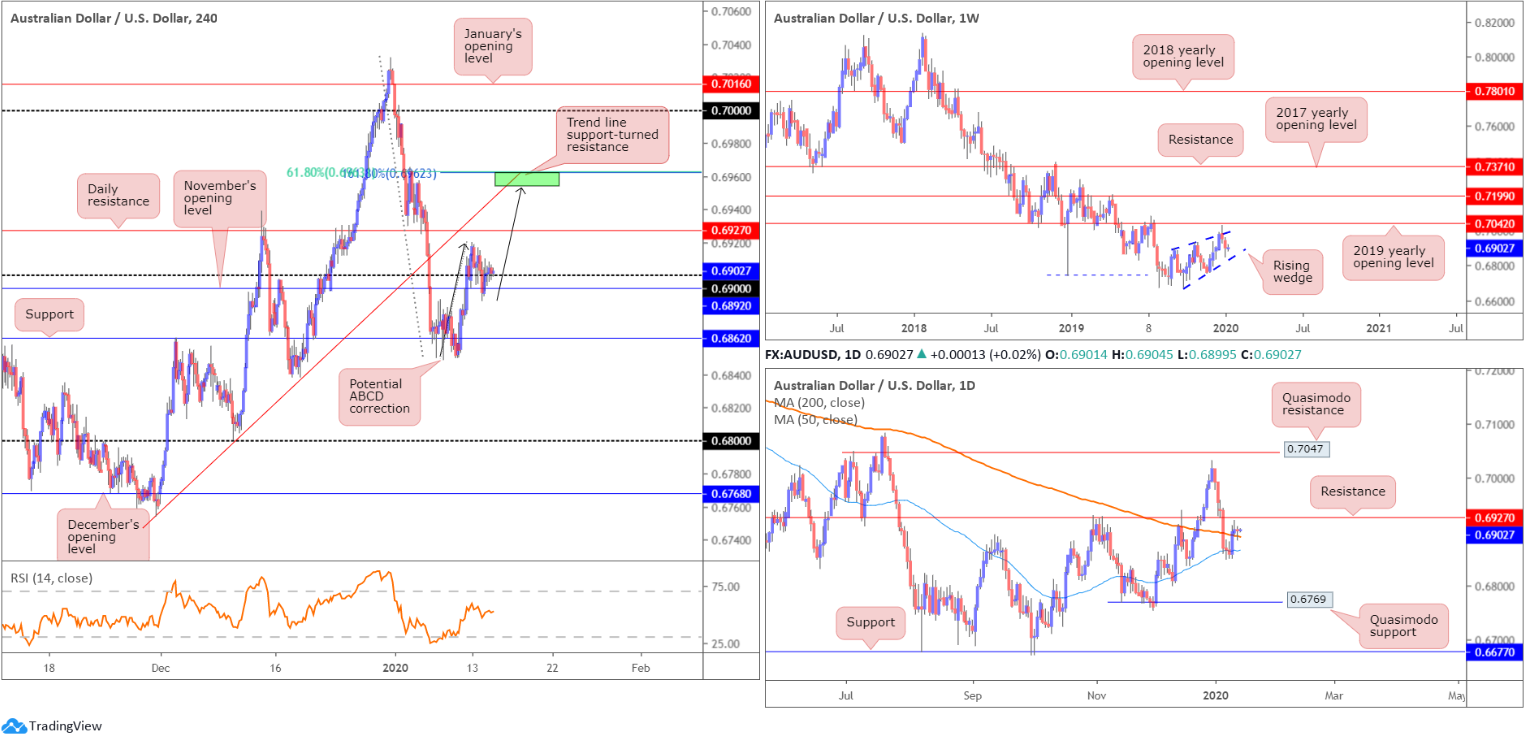Viewport: 1525px width, 739px height.
Task: Select "Potential ABCD correction" callout
Action: click(x=379, y=396)
